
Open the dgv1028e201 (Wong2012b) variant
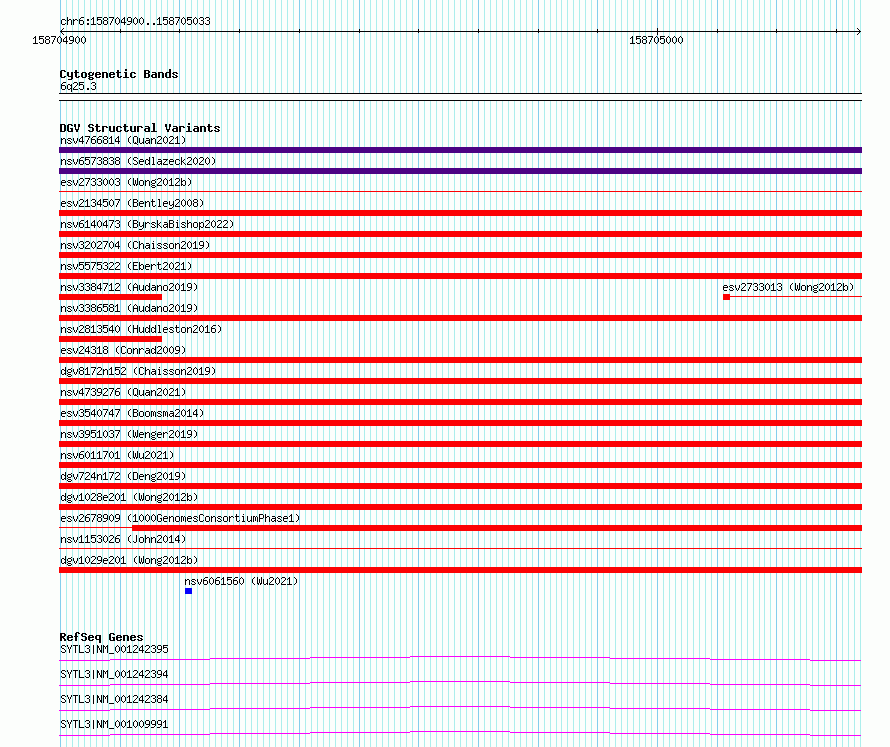(129, 497)
